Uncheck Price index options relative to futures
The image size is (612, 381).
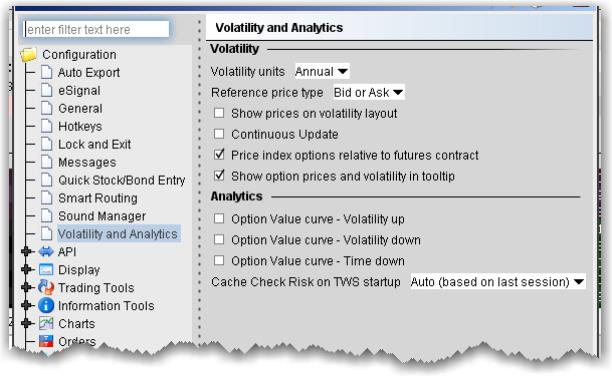pos(219,155)
